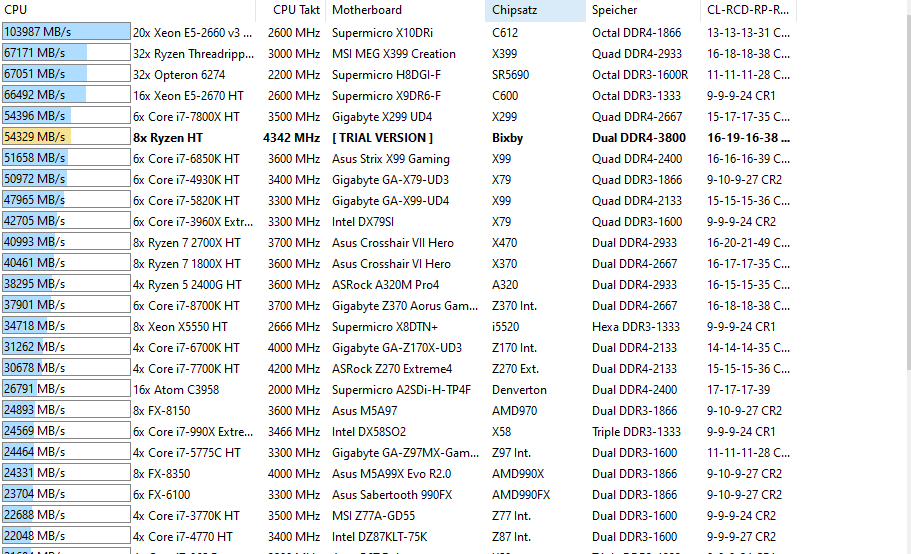Click the Z370 Int. chipset cell
Viewport: 911px width, 554px height.
tap(514, 305)
